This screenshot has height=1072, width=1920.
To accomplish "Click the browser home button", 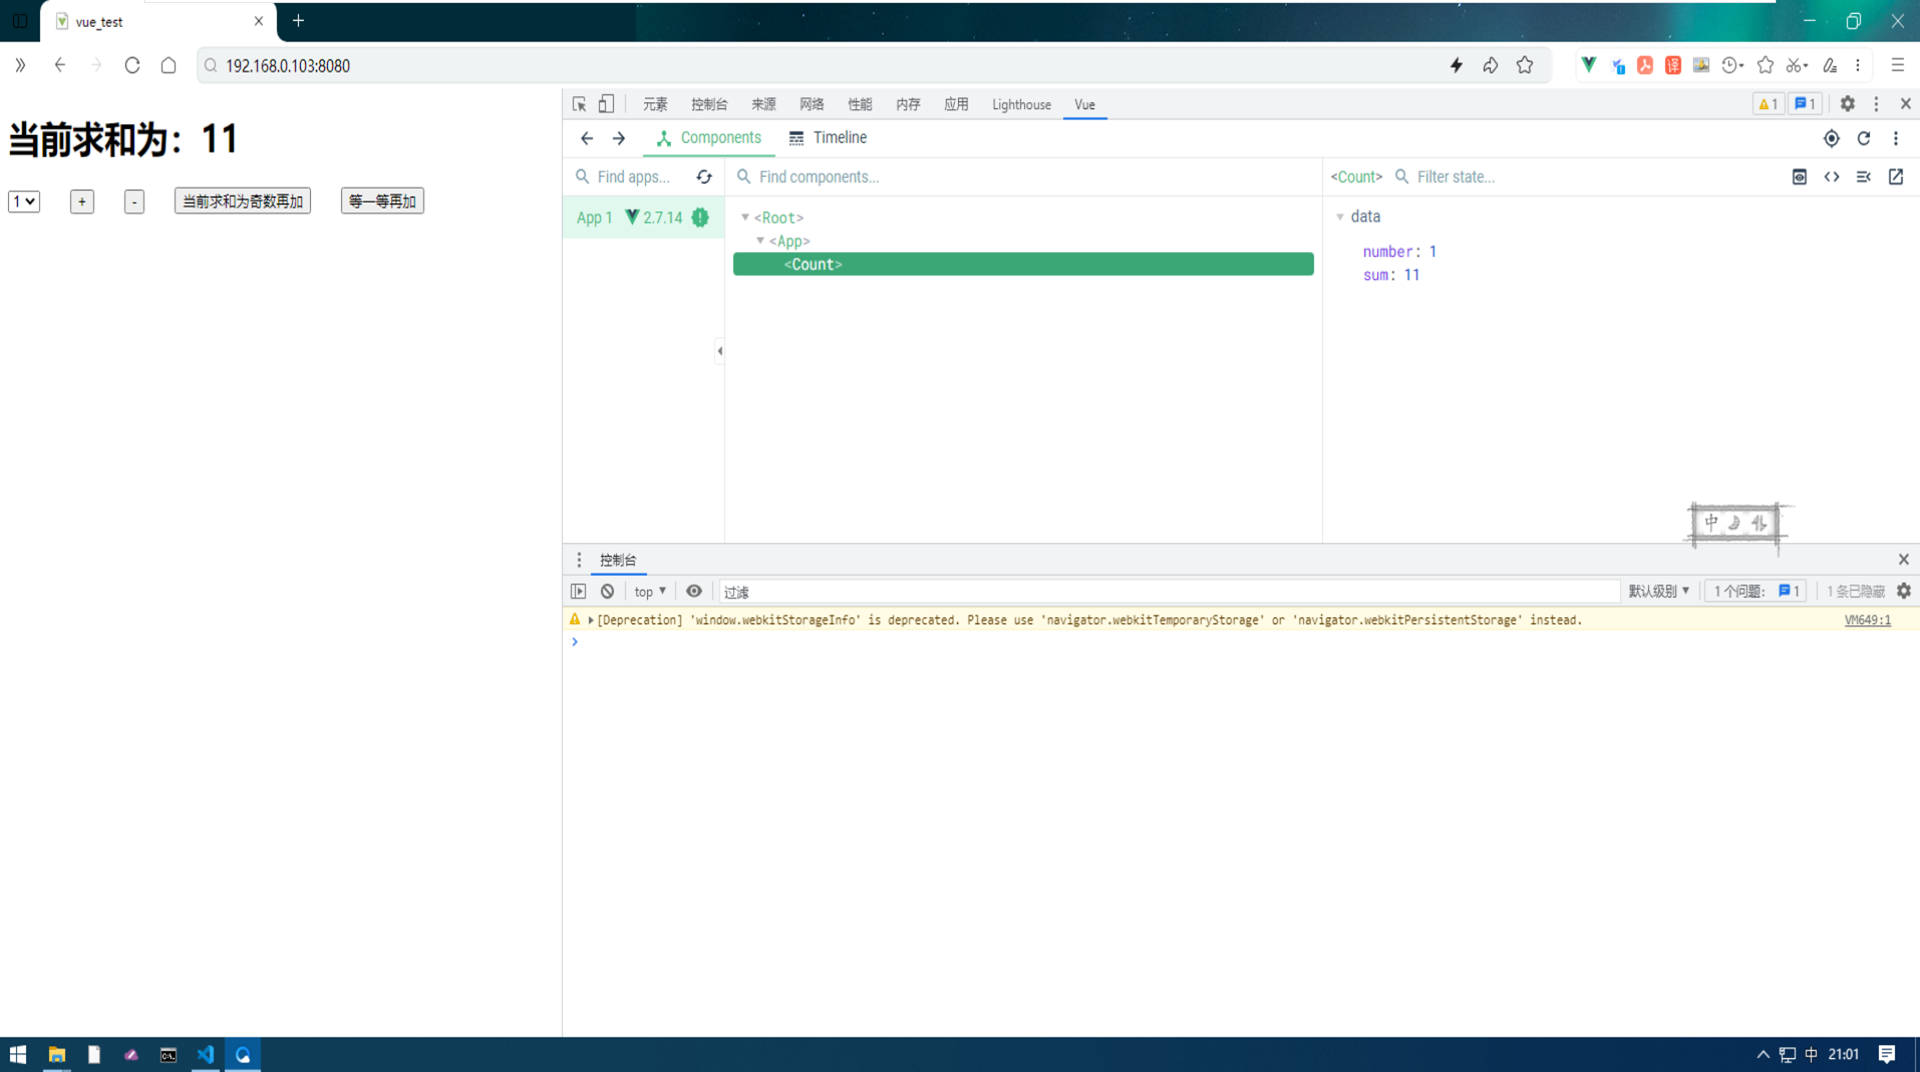I will (168, 65).
